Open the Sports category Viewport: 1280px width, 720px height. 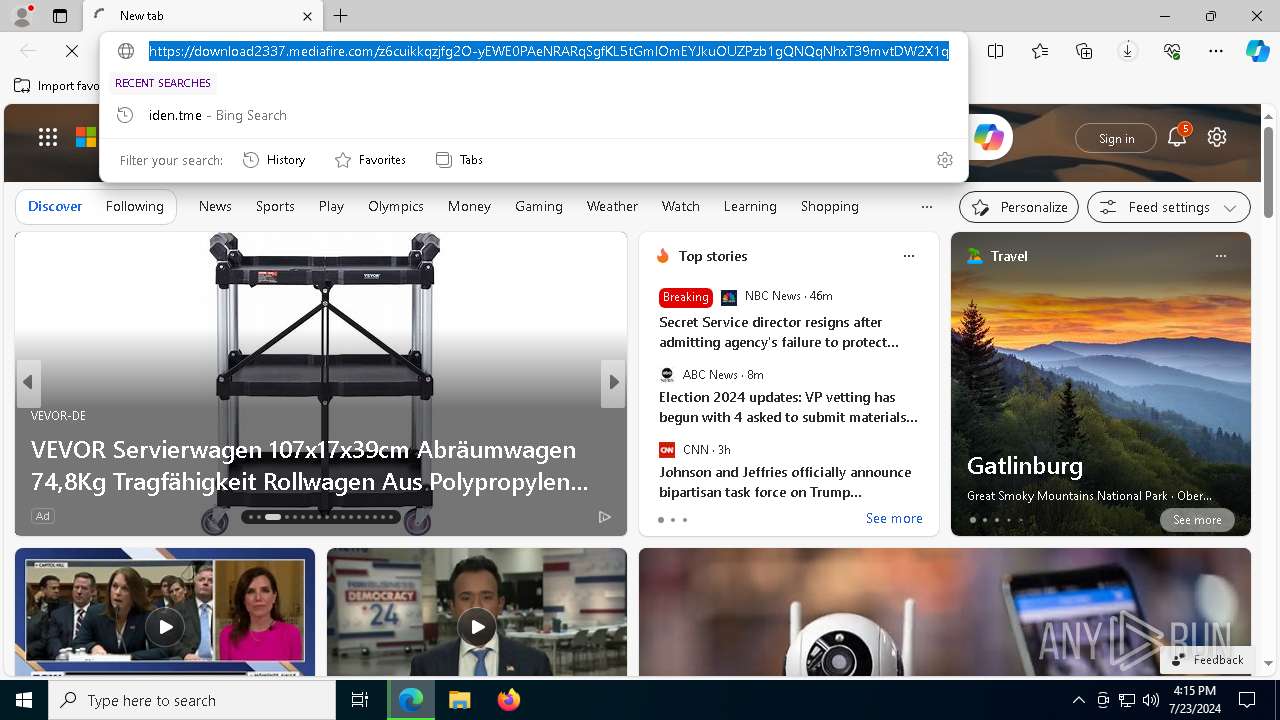click(x=275, y=207)
